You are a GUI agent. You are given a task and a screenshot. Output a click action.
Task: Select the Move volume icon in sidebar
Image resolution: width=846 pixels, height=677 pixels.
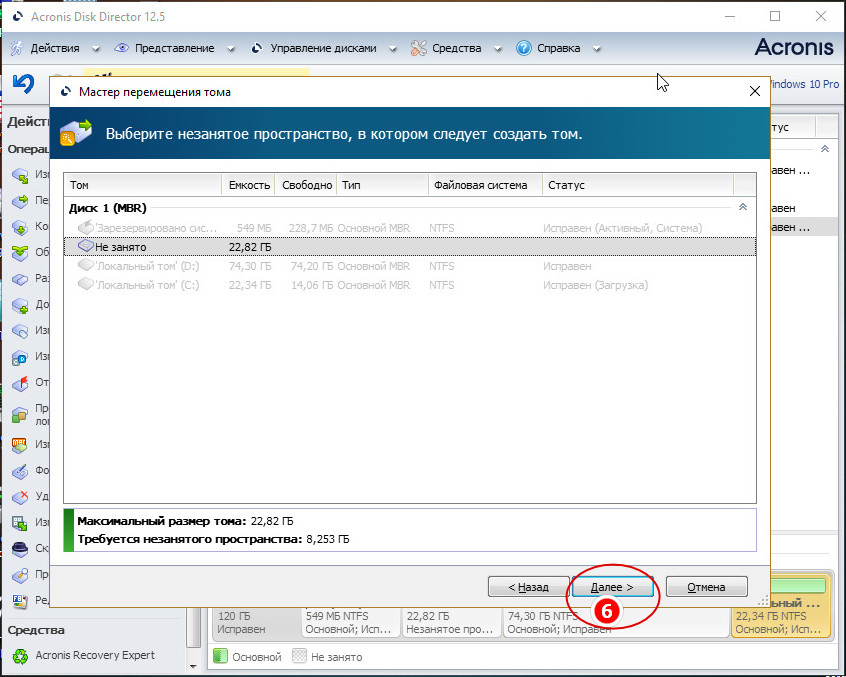[x=20, y=202]
